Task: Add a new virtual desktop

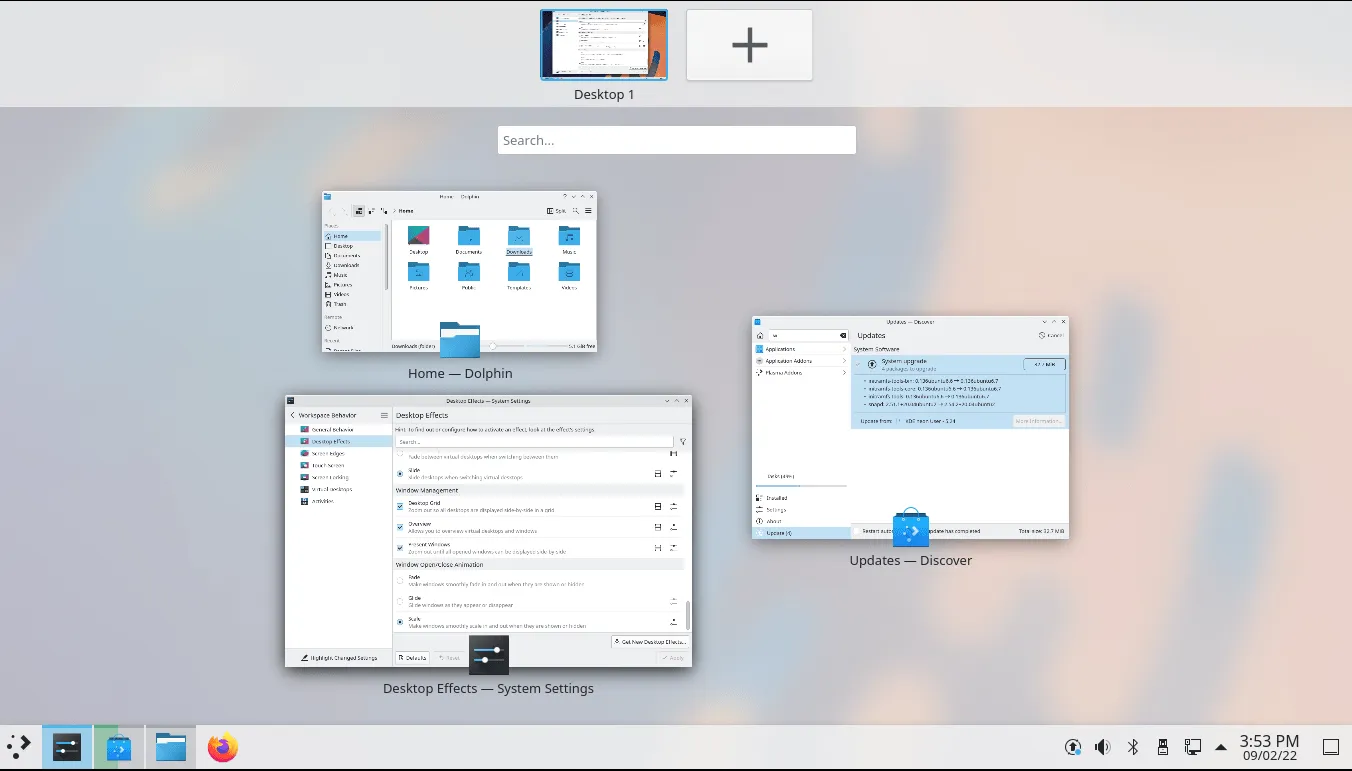Action: (749, 45)
